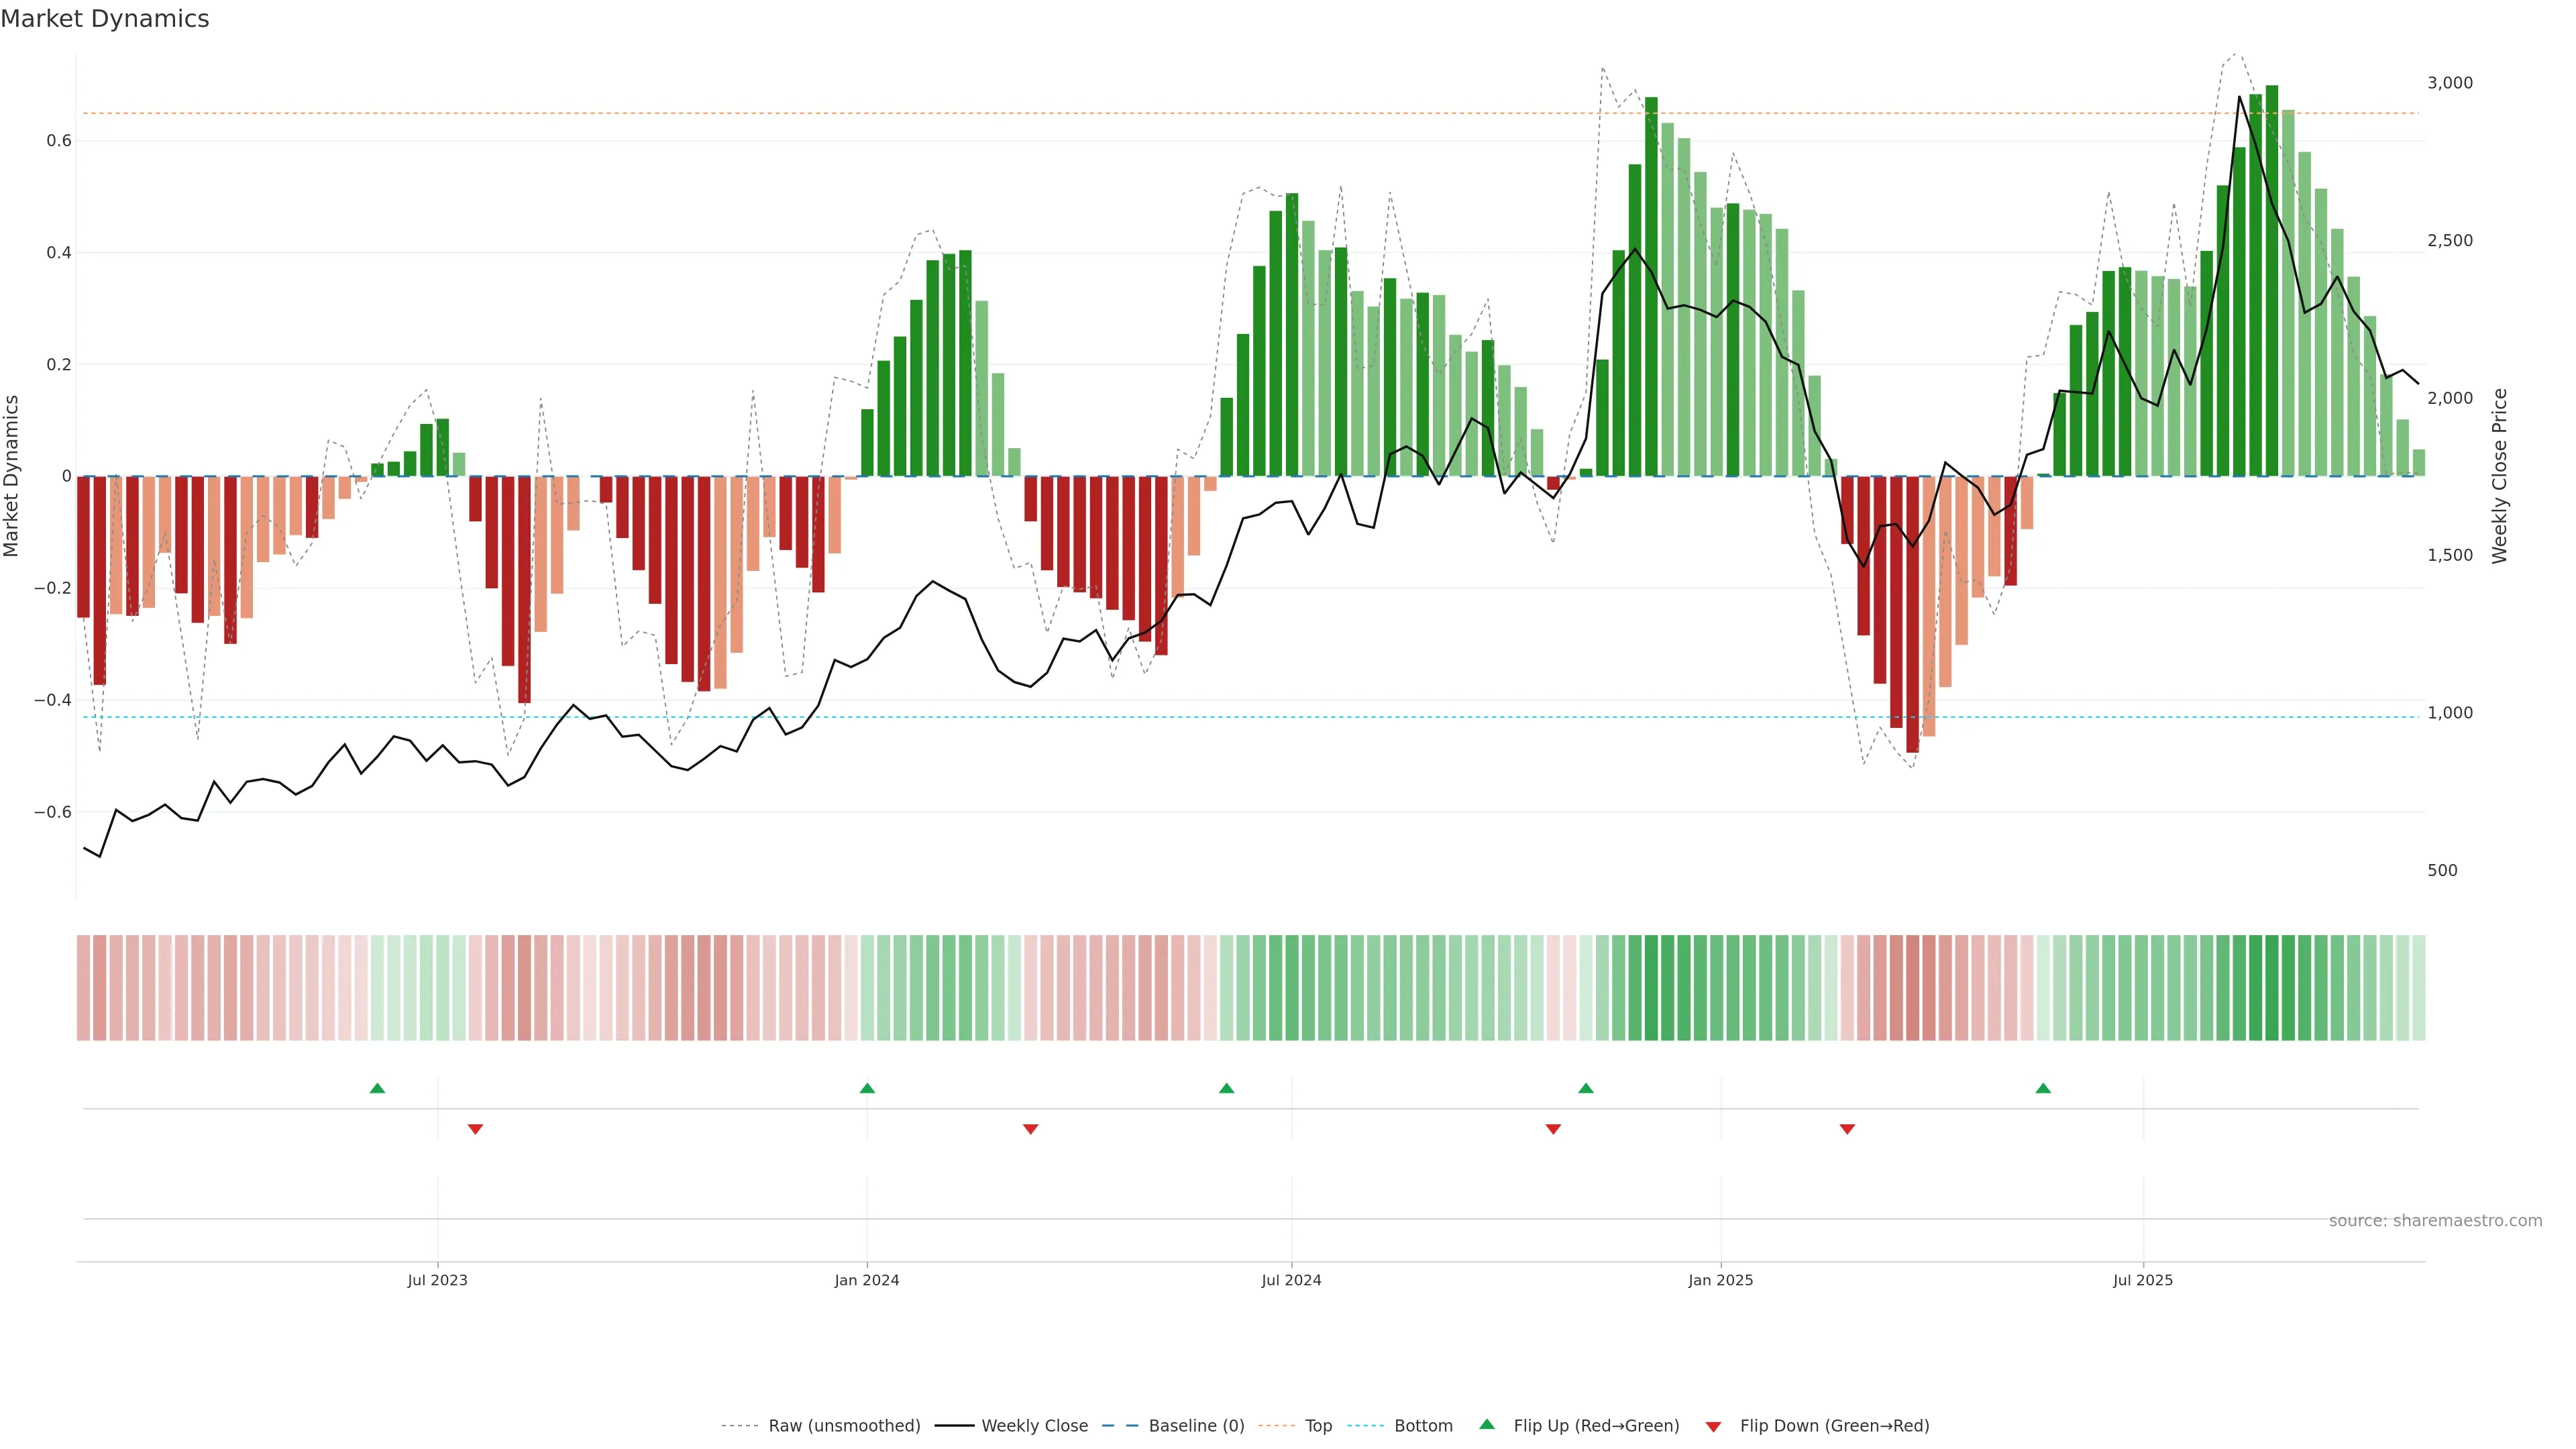This screenshot has width=2576, height=1449.
Task: Click red flip-down marker just after Jul 2023
Action: [x=475, y=1129]
